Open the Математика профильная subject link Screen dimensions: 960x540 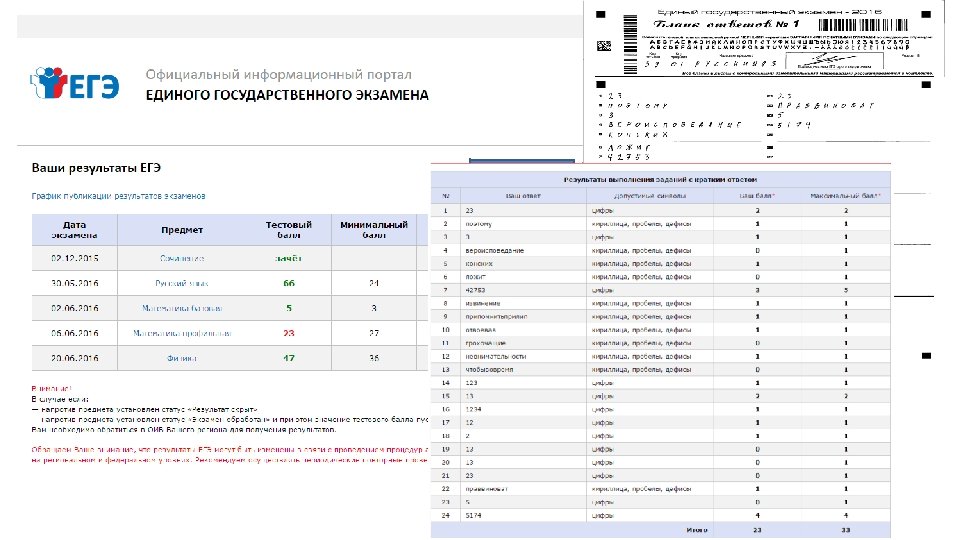pyautogui.click(x=182, y=334)
